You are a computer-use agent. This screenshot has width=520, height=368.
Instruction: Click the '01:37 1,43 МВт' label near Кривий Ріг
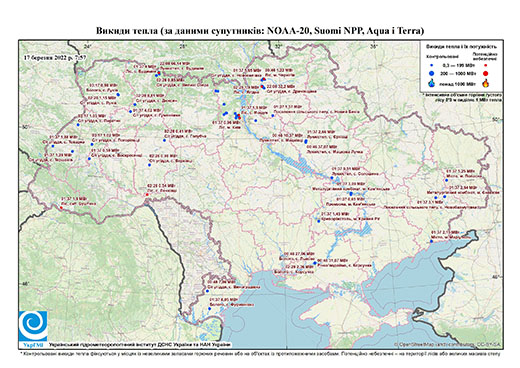[x=334, y=214]
